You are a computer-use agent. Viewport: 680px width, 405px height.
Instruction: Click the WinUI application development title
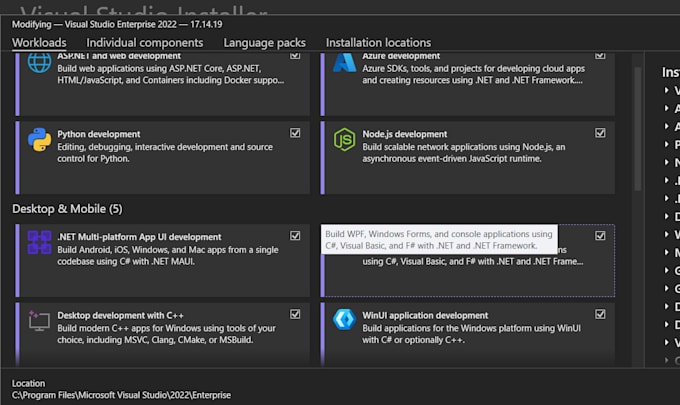(425, 315)
